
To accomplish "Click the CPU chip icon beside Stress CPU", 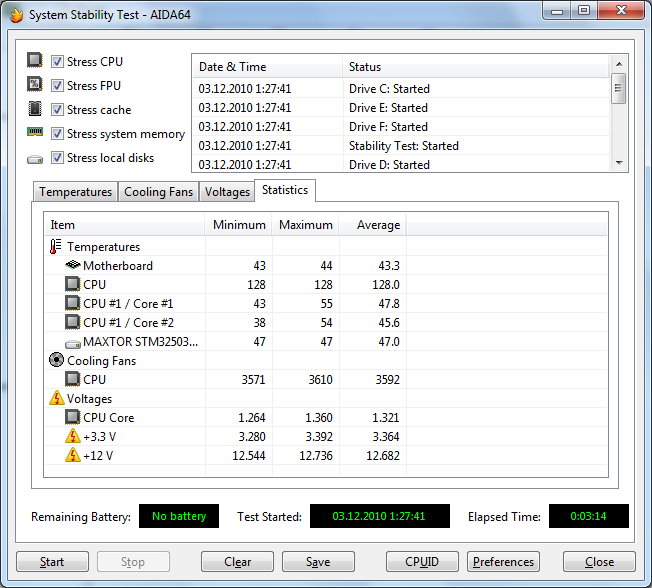I will 35,60.
